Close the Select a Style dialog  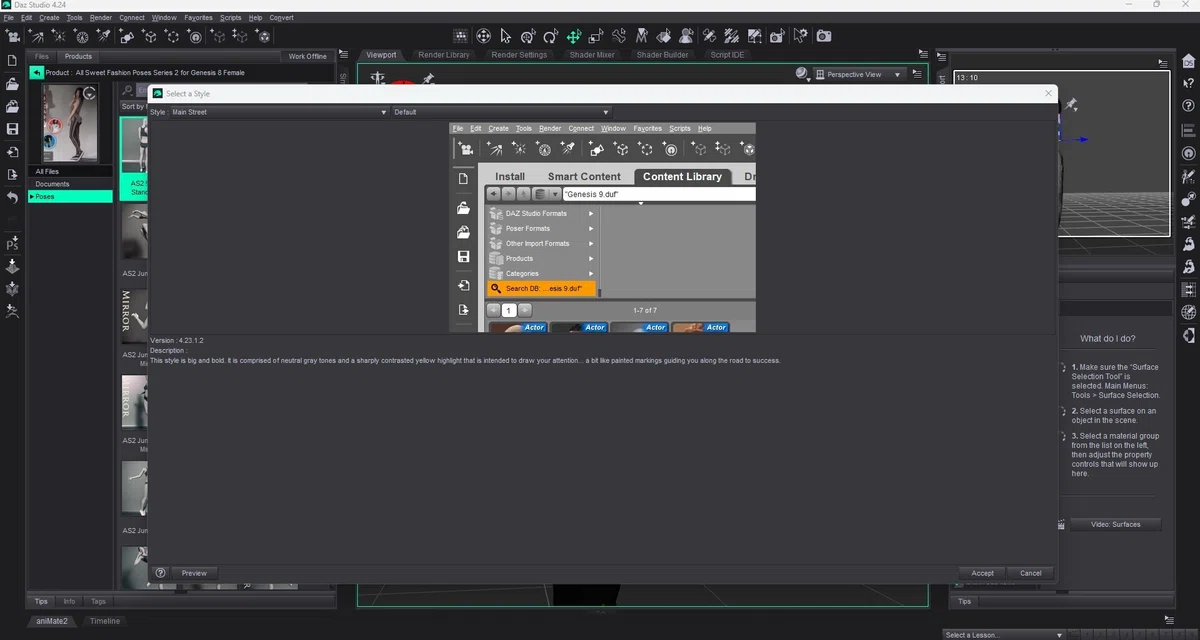[x=1049, y=93]
